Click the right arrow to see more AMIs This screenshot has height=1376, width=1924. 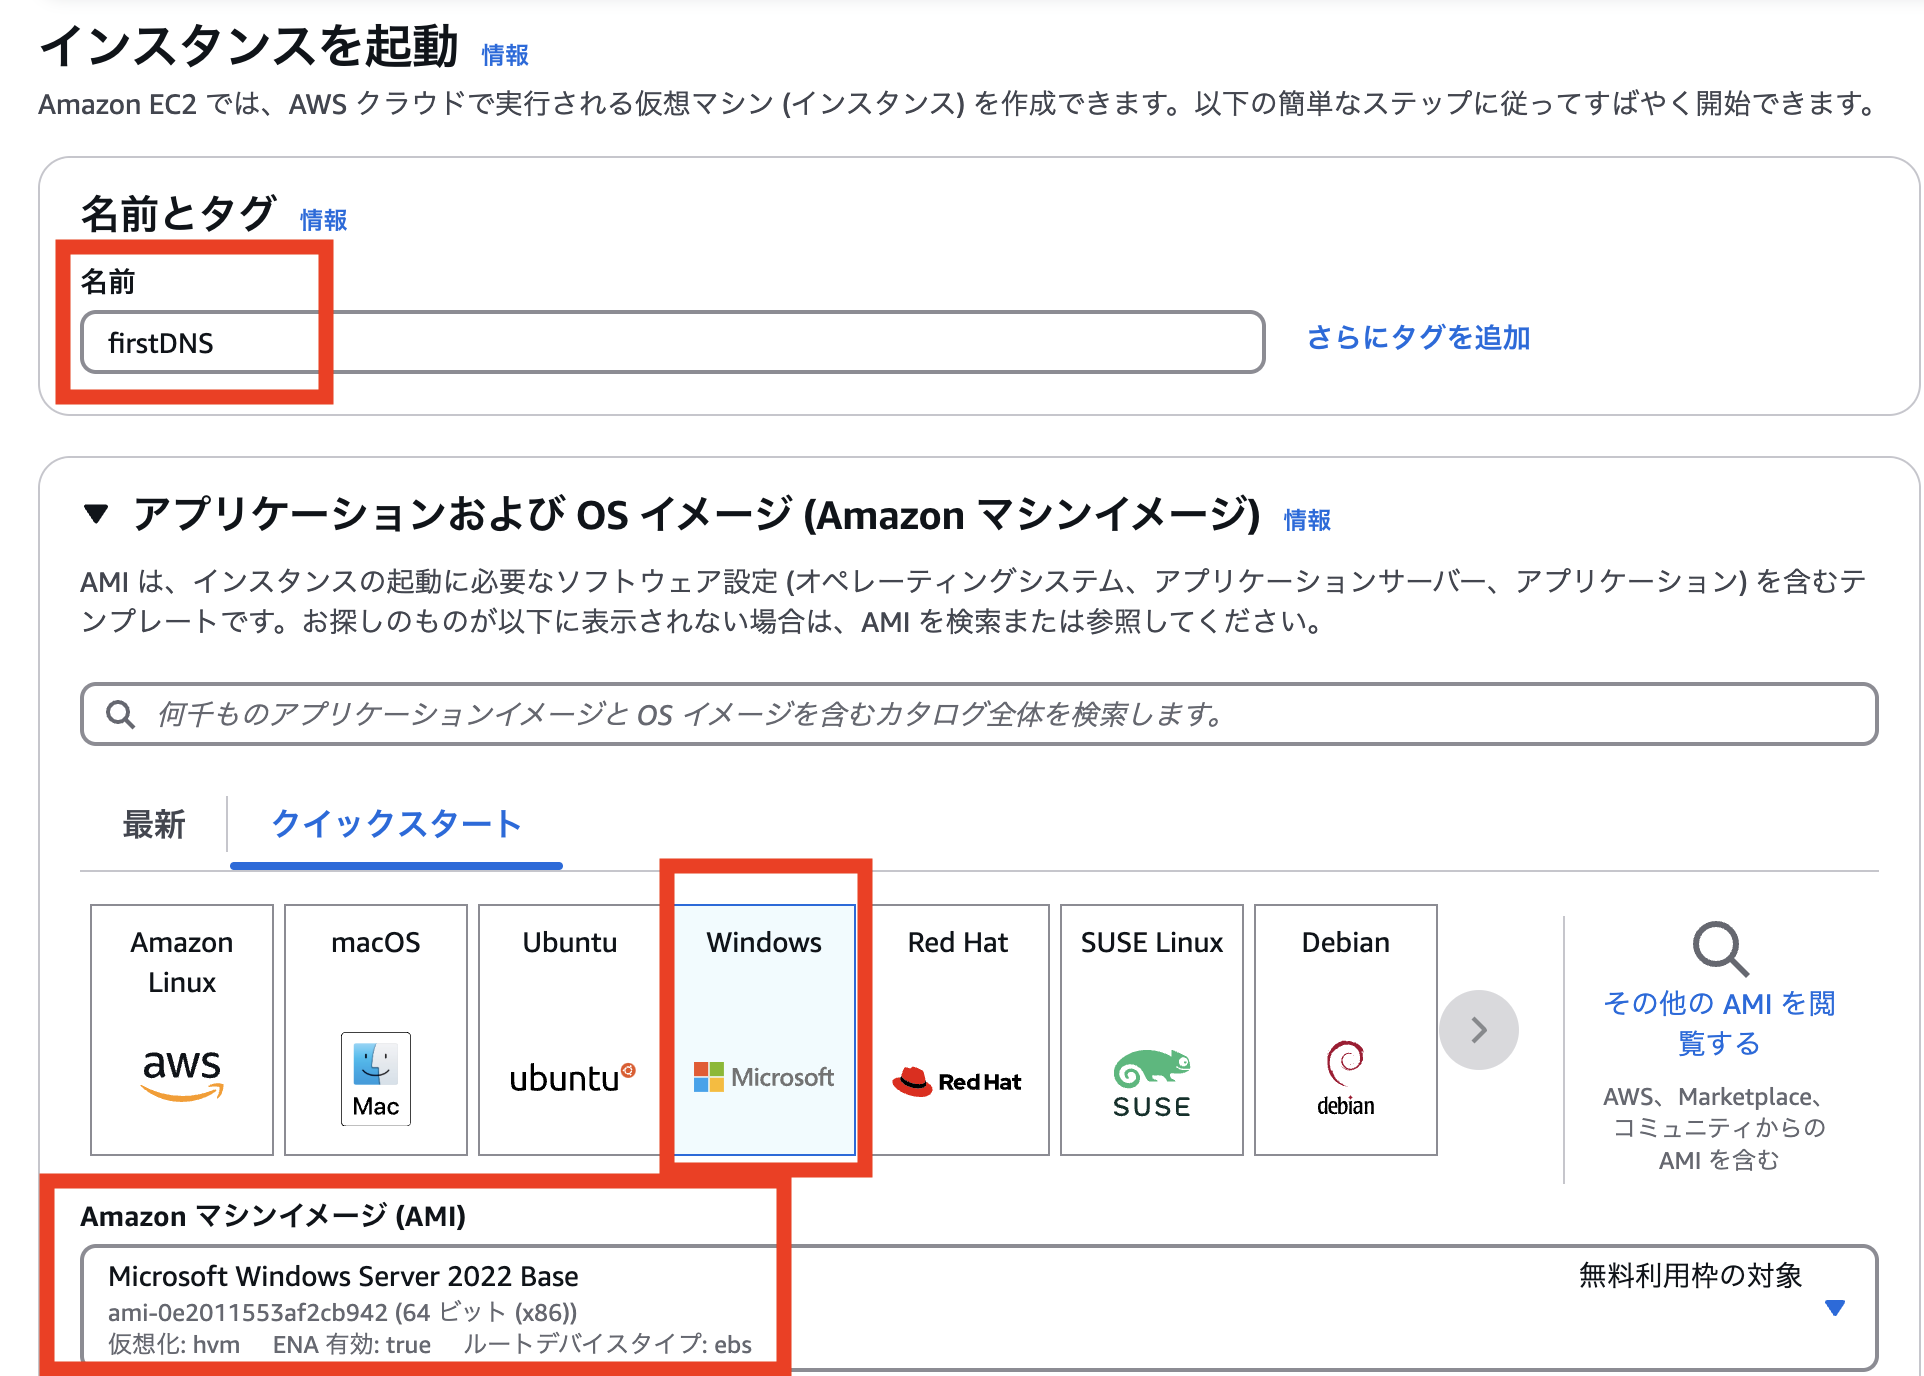pyautogui.click(x=1479, y=1029)
